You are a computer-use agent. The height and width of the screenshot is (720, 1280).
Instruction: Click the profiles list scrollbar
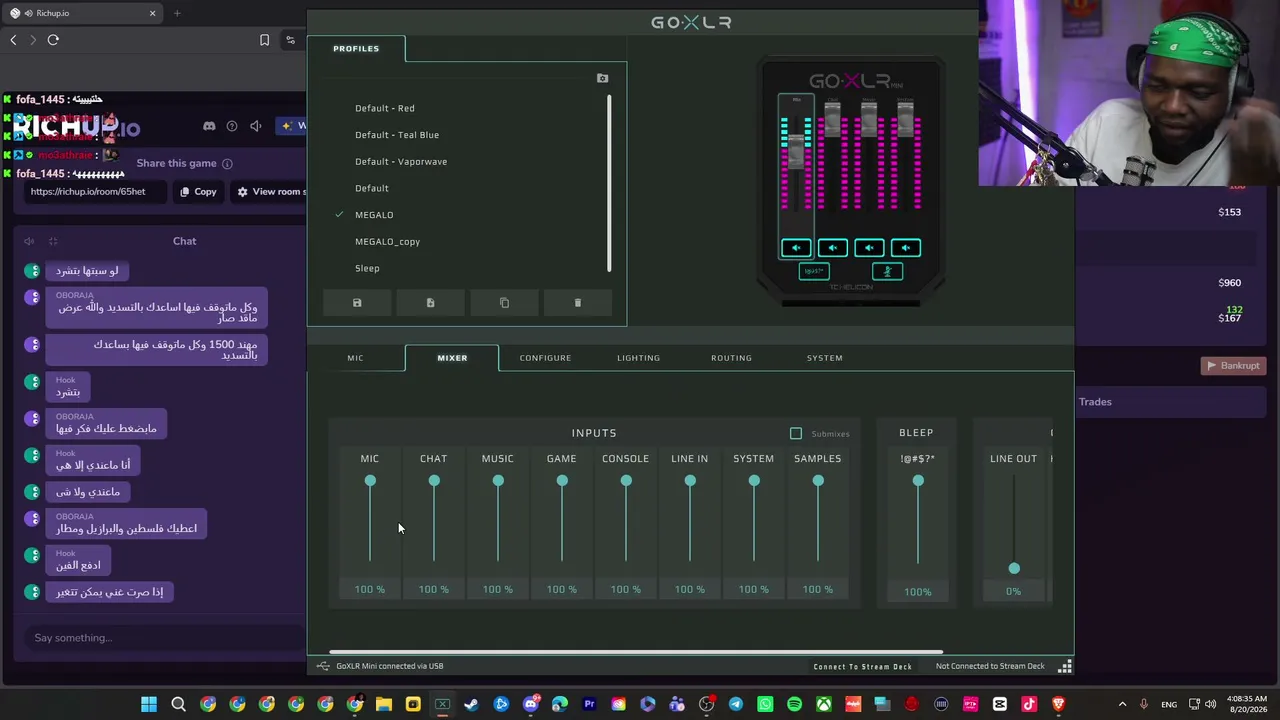[608, 183]
